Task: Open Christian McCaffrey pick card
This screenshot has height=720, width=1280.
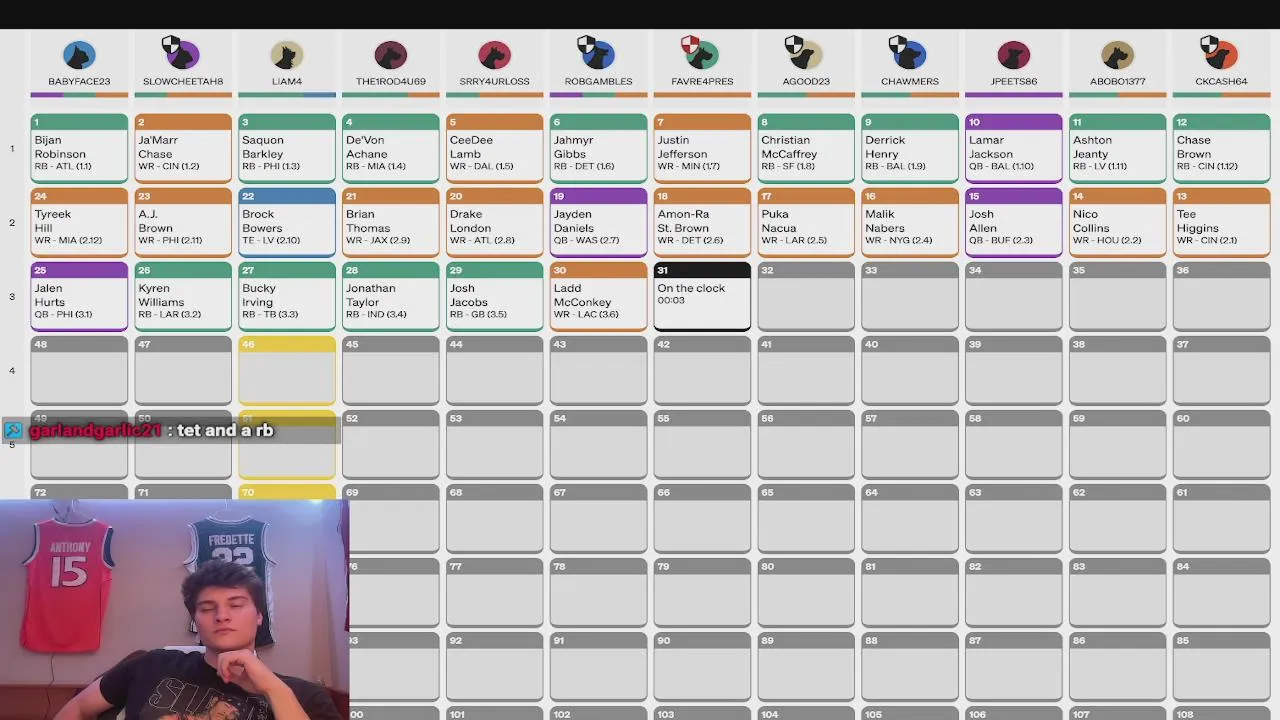Action: [806, 148]
